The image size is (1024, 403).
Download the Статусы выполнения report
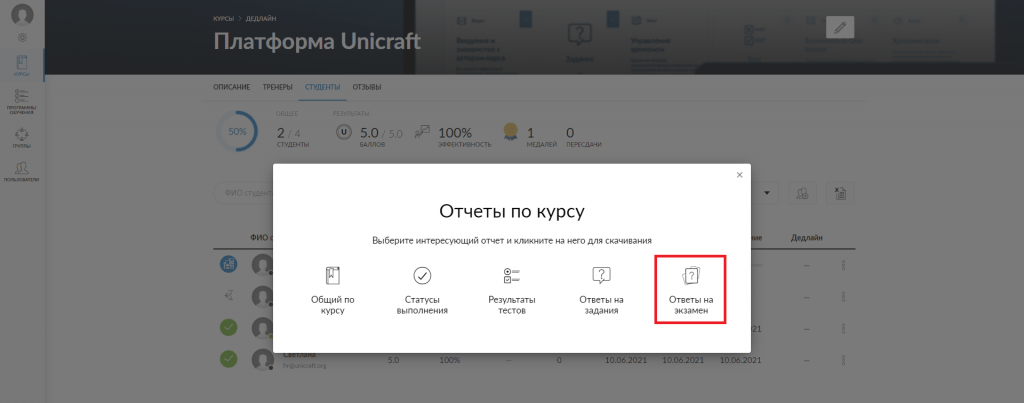click(x=422, y=291)
